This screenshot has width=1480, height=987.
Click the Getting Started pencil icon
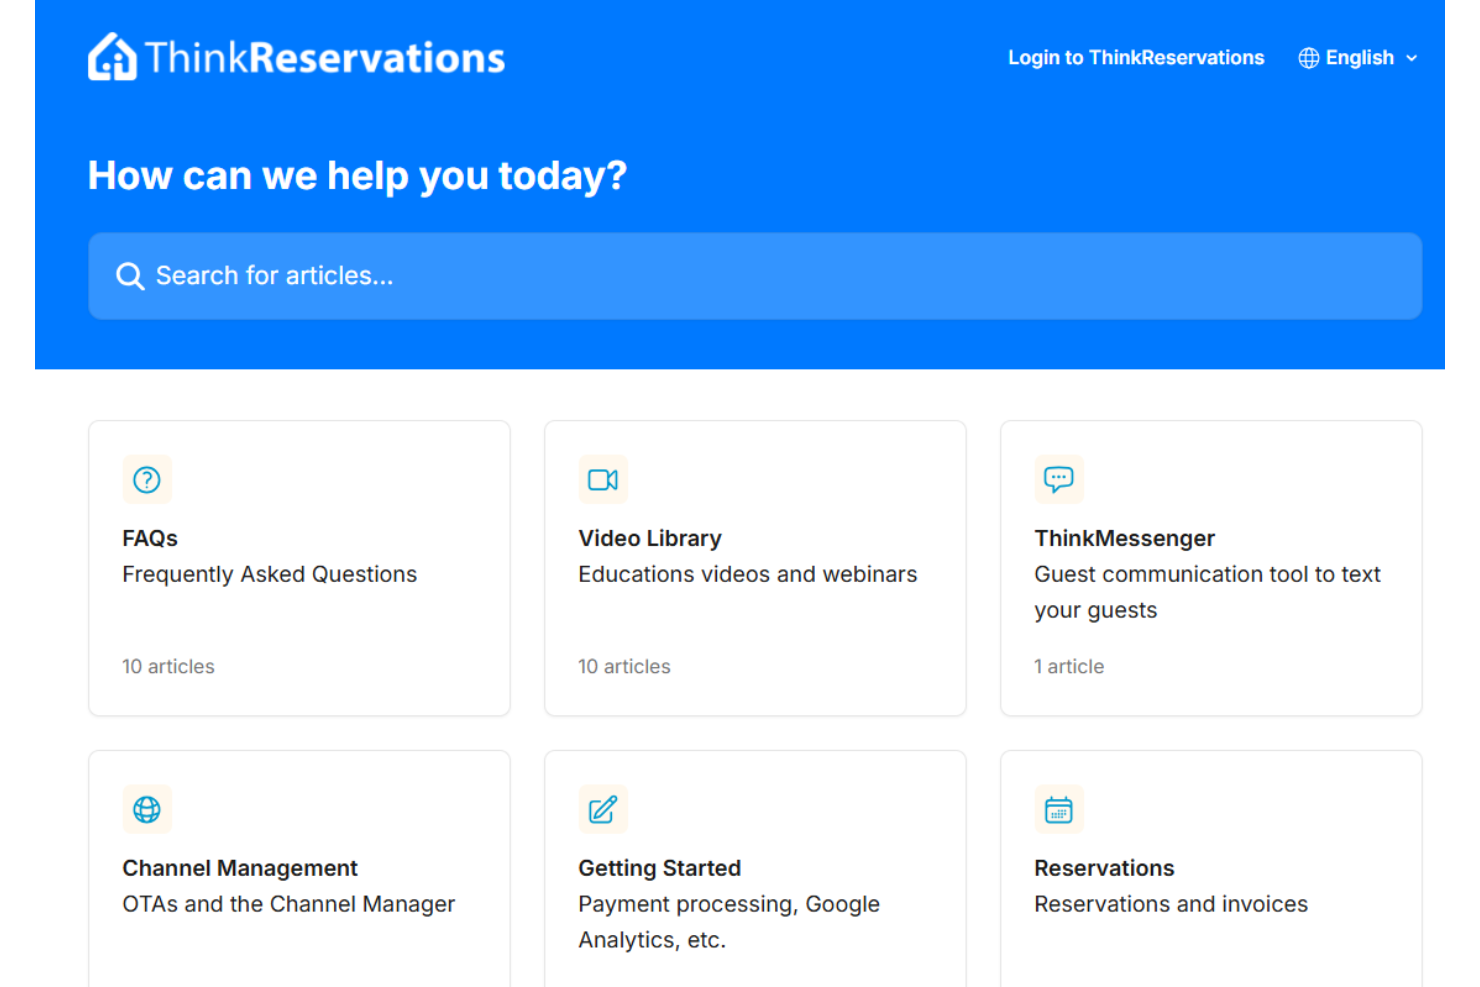[603, 809]
